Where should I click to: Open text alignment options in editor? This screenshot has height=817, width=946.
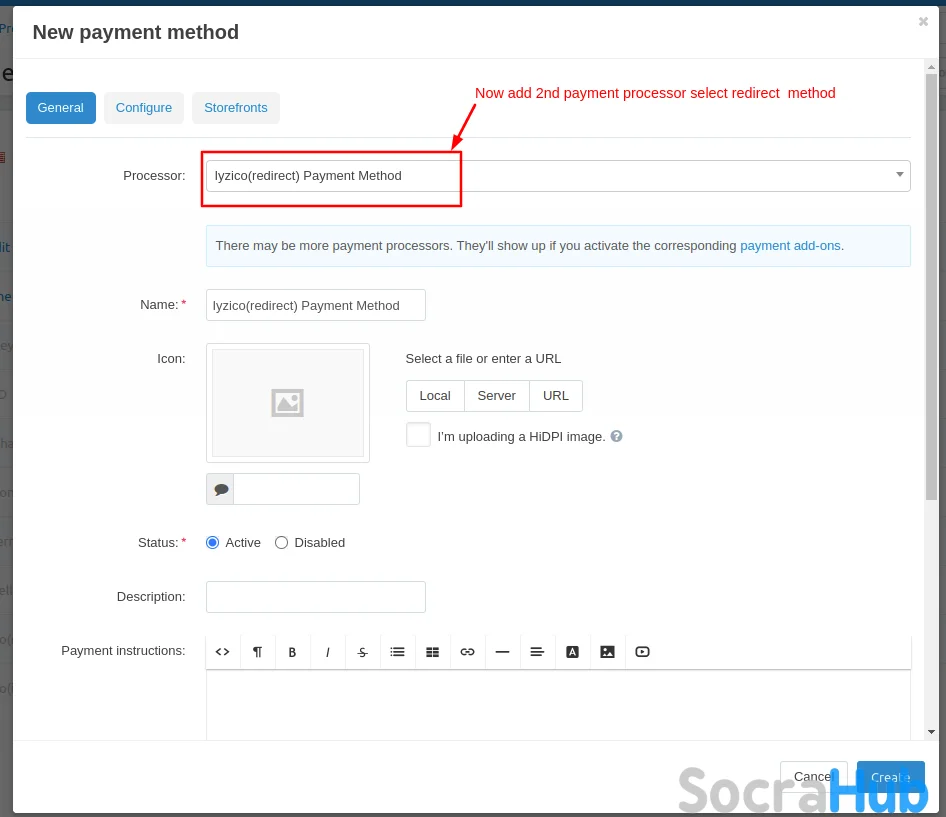point(538,652)
